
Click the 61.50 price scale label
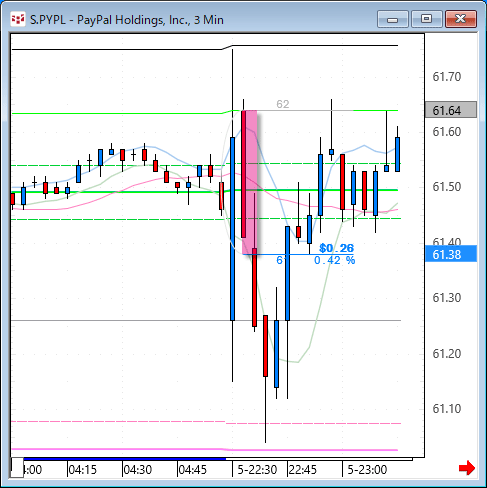point(447,187)
